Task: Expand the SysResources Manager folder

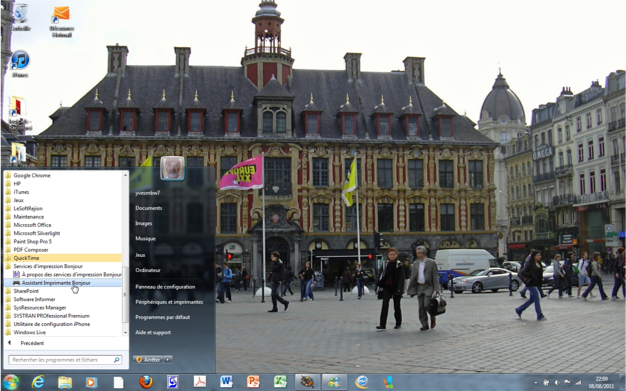Action: tap(63, 308)
